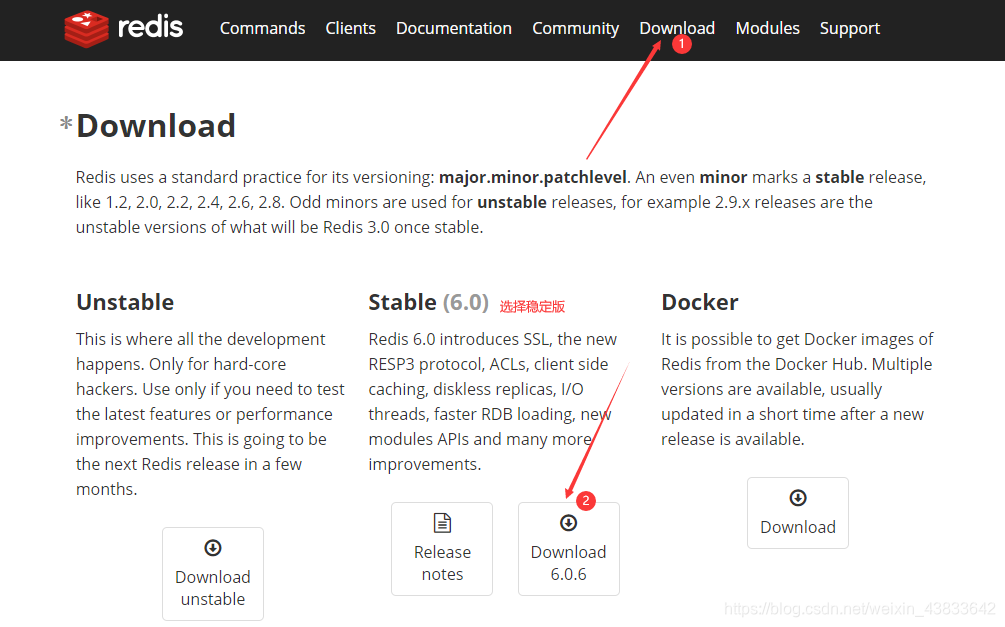1005x627 pixels.
Task: Open the Modules nav item
Action: tap(767, 28)
